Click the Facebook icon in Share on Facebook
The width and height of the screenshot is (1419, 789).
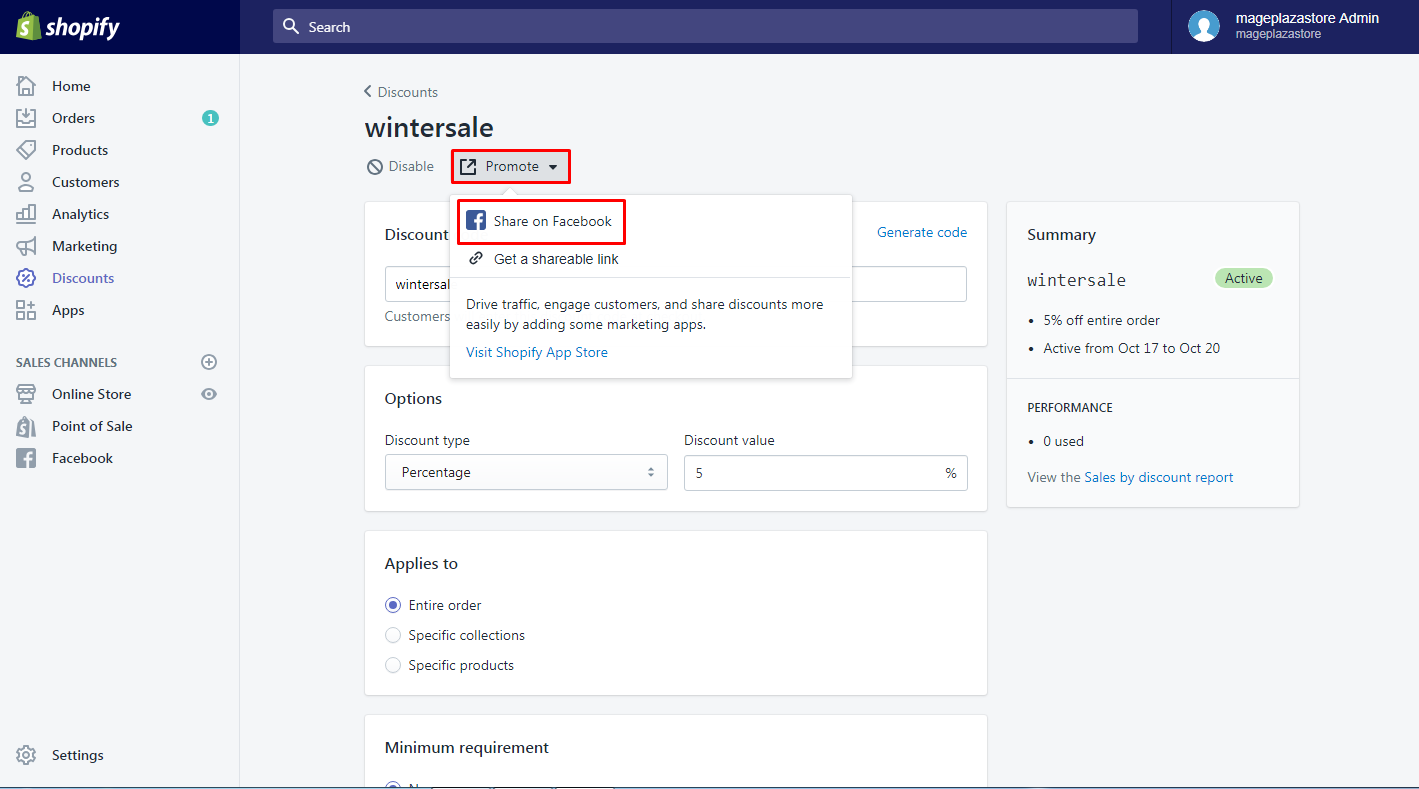(x=476, y=221)
